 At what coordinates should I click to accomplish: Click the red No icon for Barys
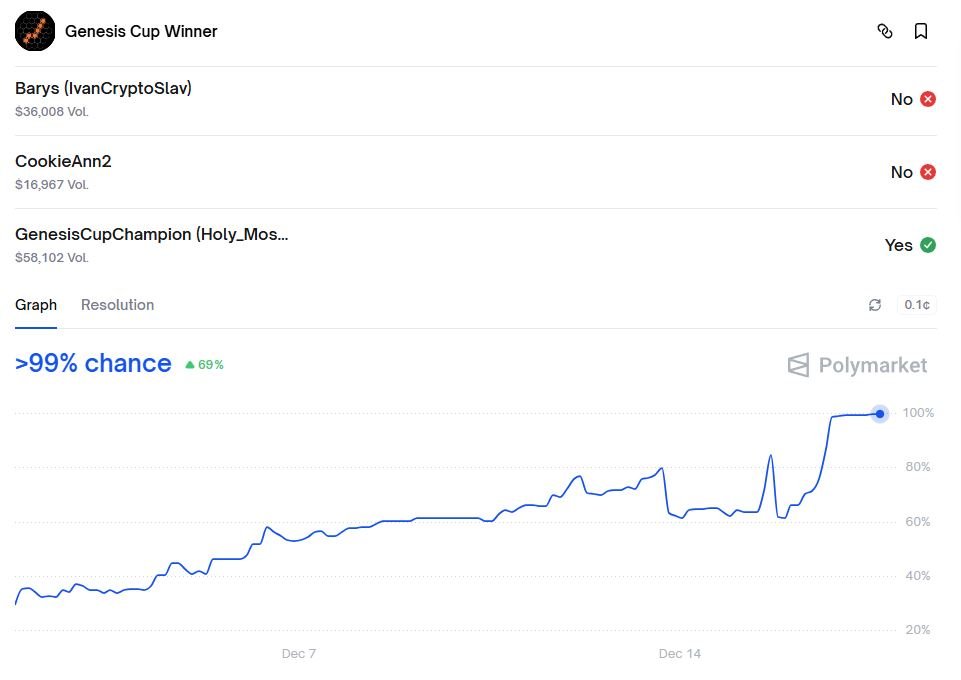(x=928, y=99)
